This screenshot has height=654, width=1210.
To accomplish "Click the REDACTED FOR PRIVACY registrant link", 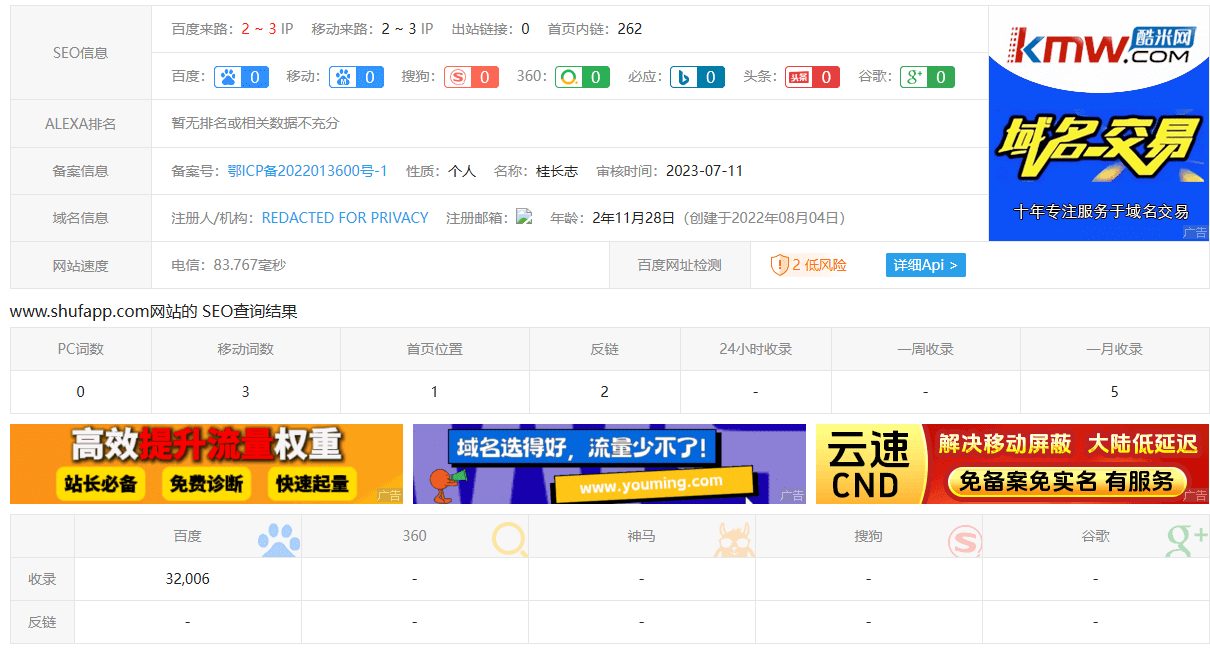I will 345,218.
